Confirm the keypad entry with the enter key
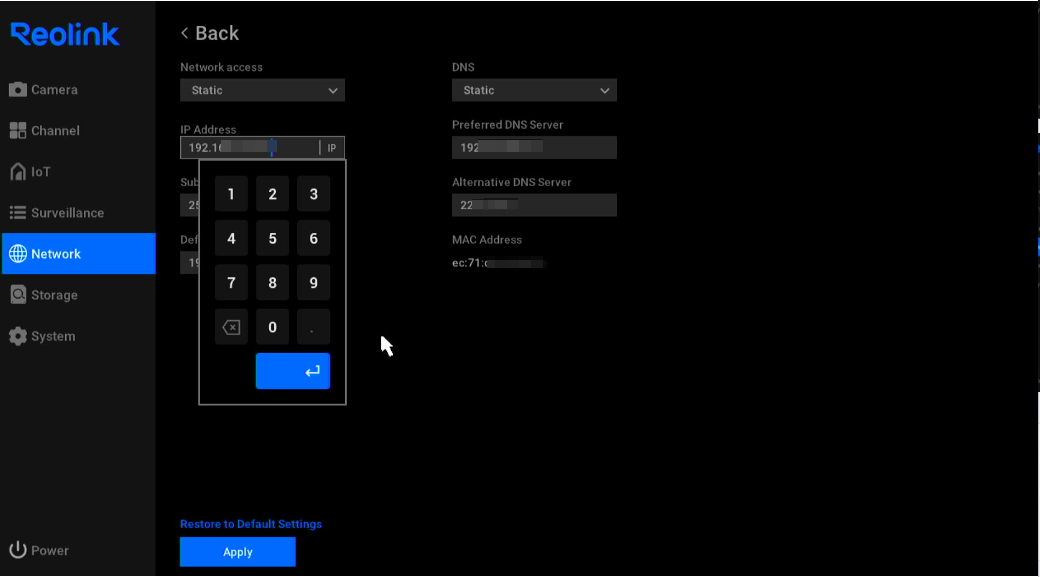This screenshot has height=577, width=1040. pyautogui.click(x=292, y=371)
